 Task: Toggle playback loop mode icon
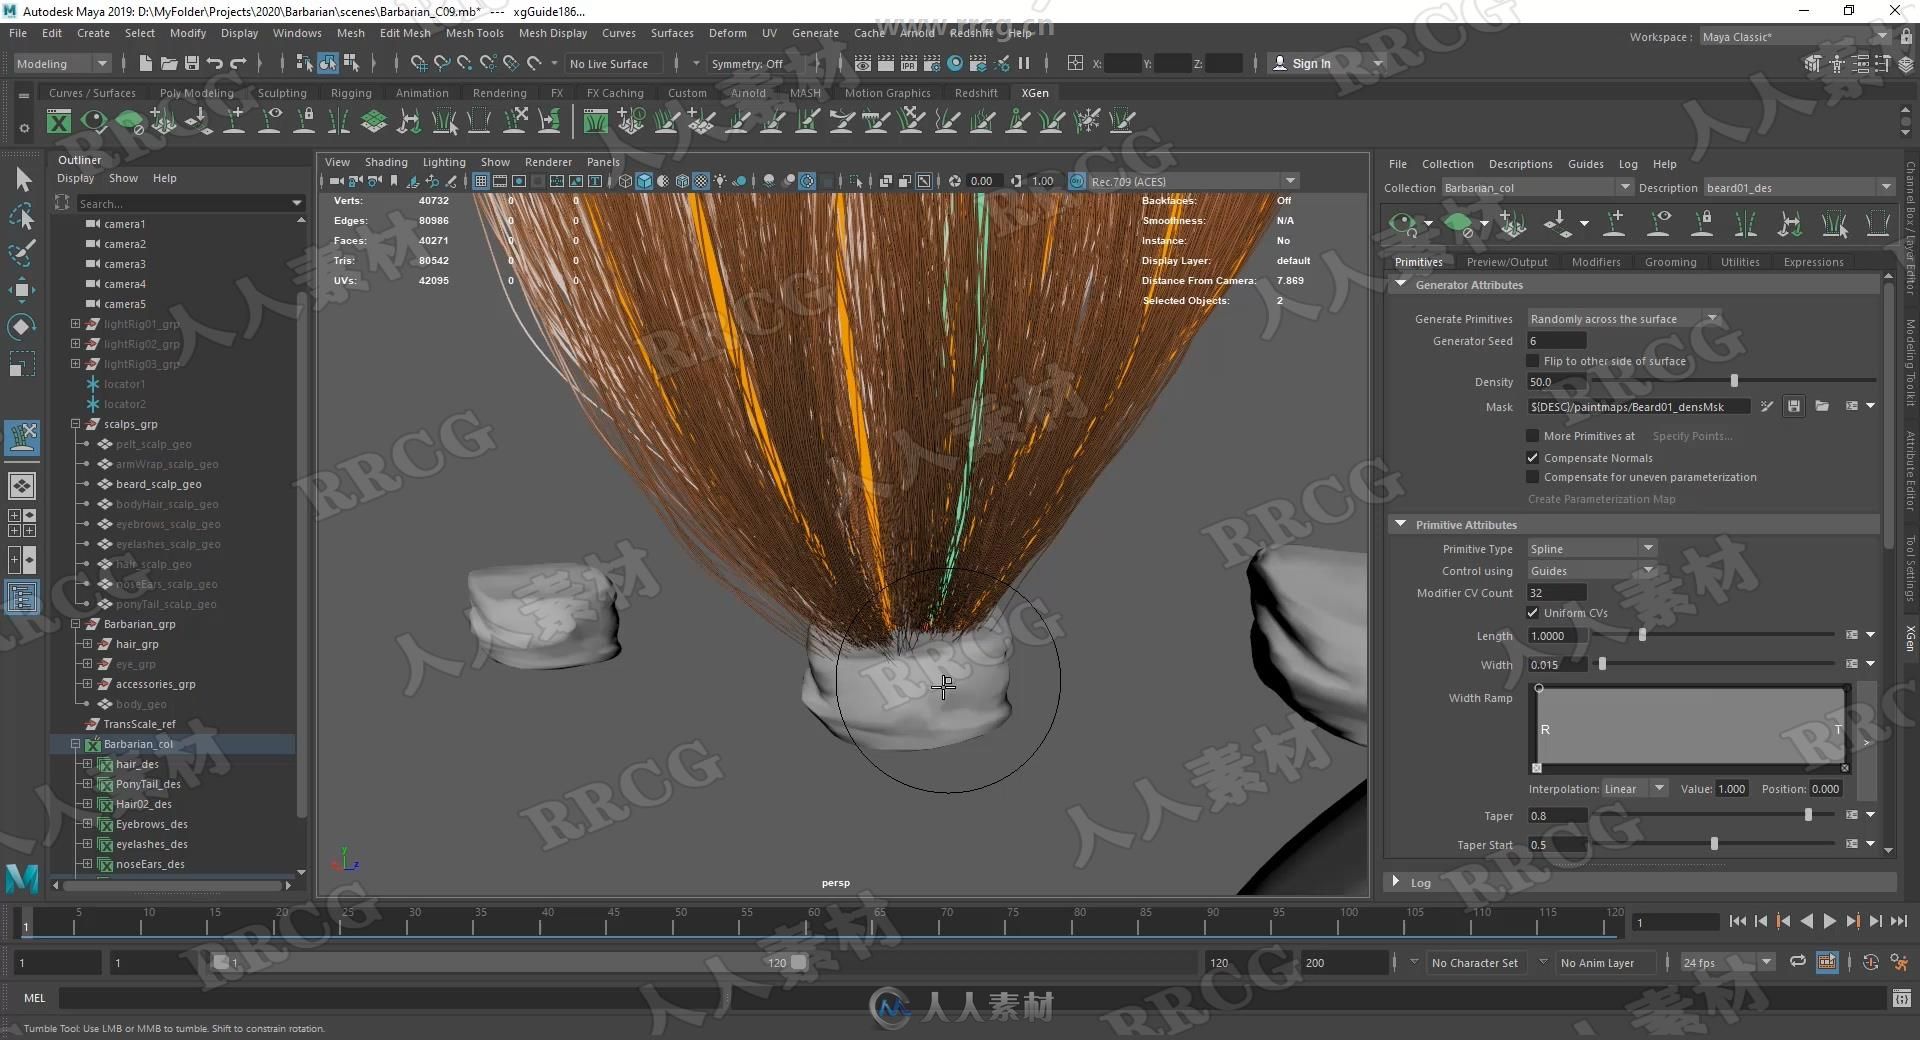(1797, 962)
